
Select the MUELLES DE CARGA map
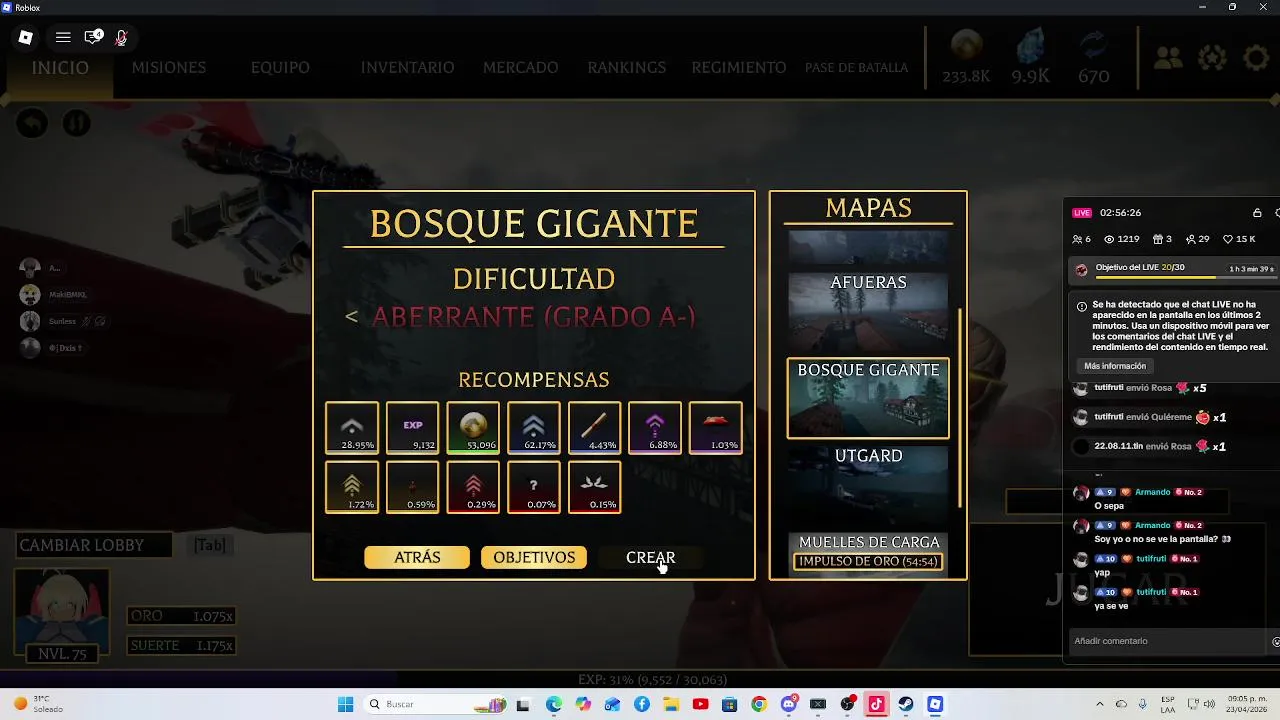tap(868, 553)
